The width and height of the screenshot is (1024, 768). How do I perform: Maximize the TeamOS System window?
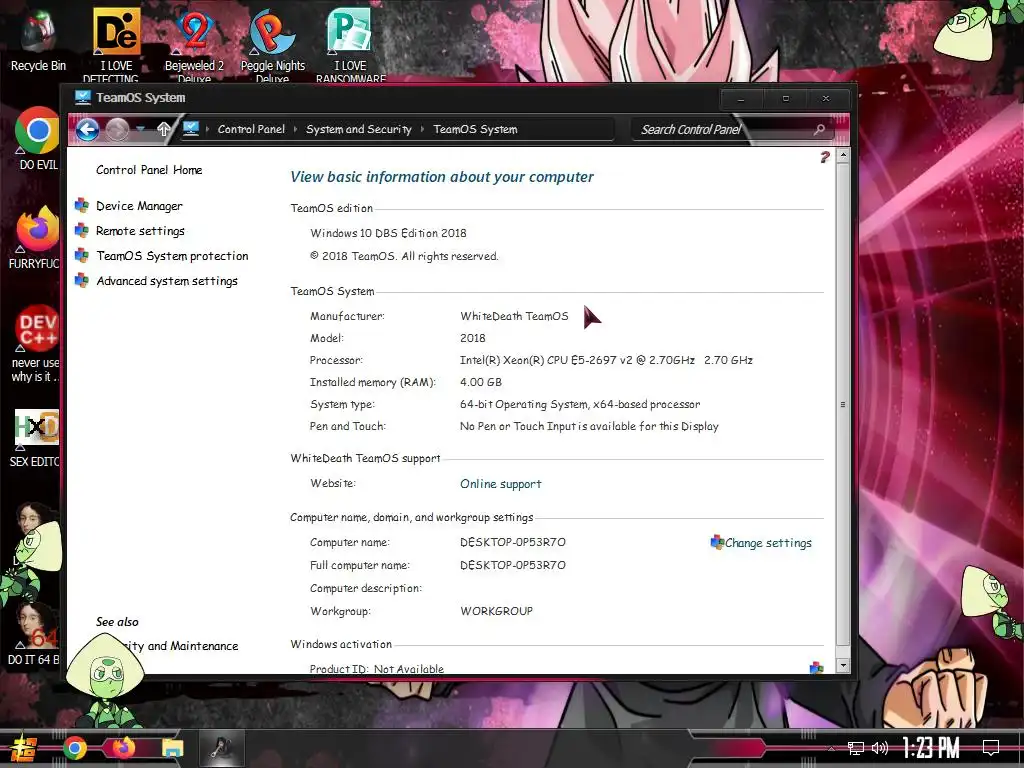click(x=786, y=99)
